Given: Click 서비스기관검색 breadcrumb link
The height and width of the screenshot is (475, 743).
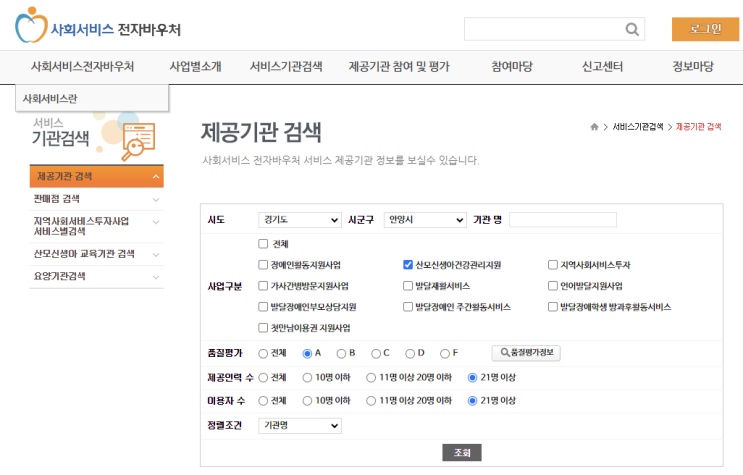Looking at the screenshot, I should (638, 127).
